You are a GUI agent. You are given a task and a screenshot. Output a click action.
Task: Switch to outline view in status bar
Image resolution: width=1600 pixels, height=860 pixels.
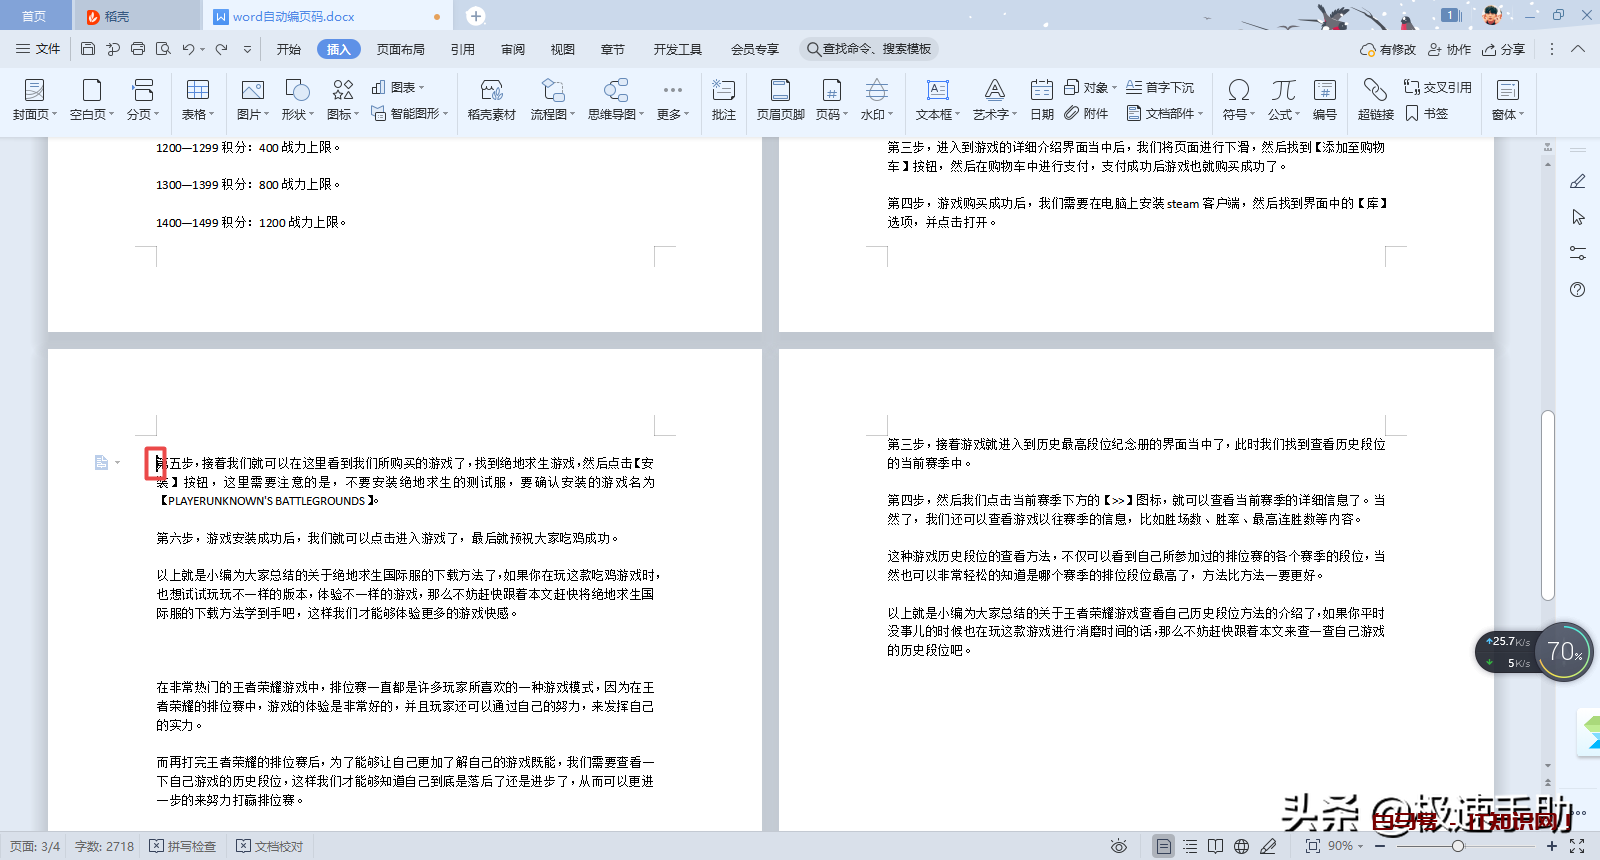pyautogui.click(x=1190, y=846)
